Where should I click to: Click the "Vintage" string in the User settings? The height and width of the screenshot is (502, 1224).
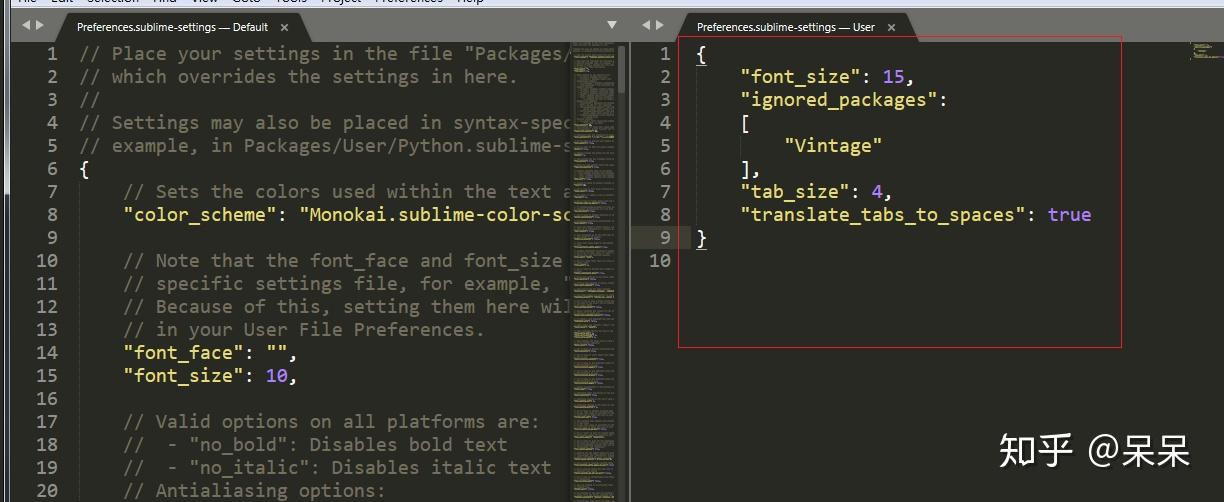(833, 145)
